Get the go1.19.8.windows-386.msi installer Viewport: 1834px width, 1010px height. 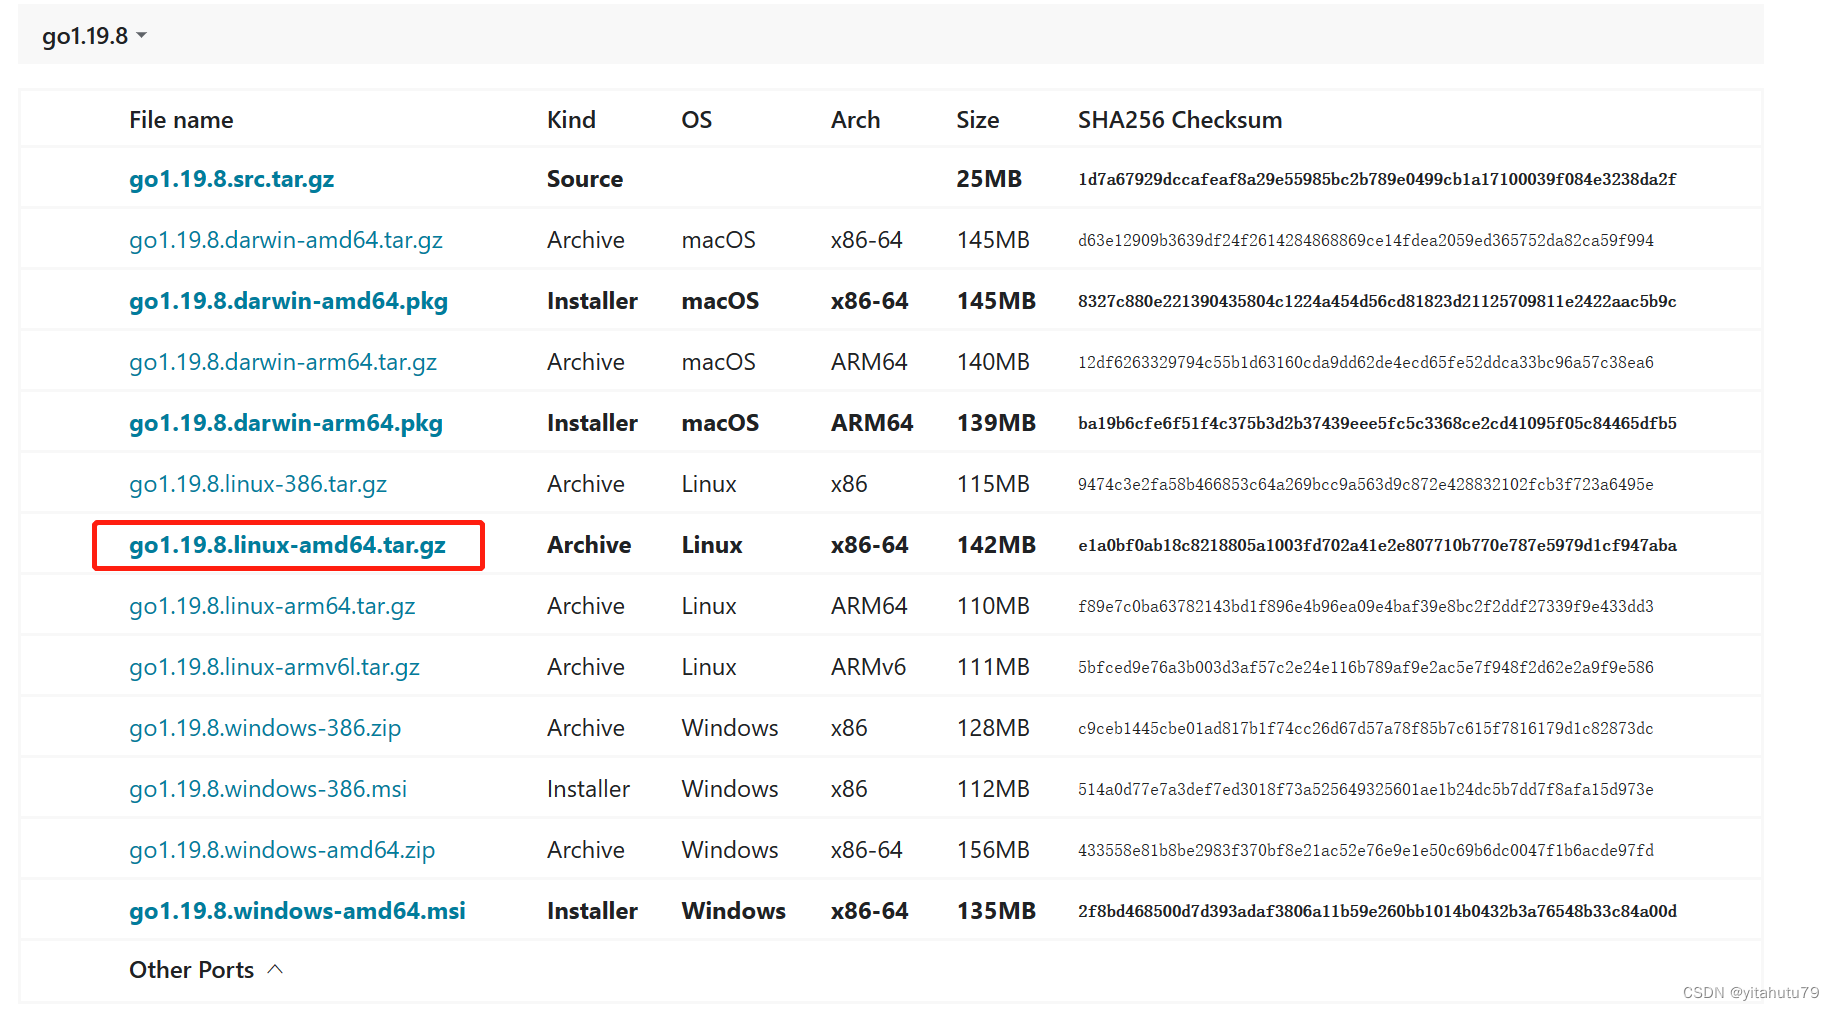point(268,789)
